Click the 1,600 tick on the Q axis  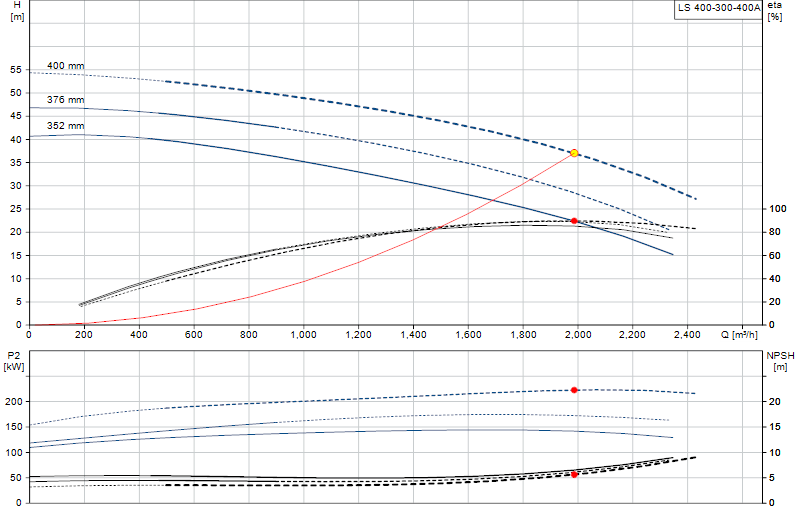(468, 335)
